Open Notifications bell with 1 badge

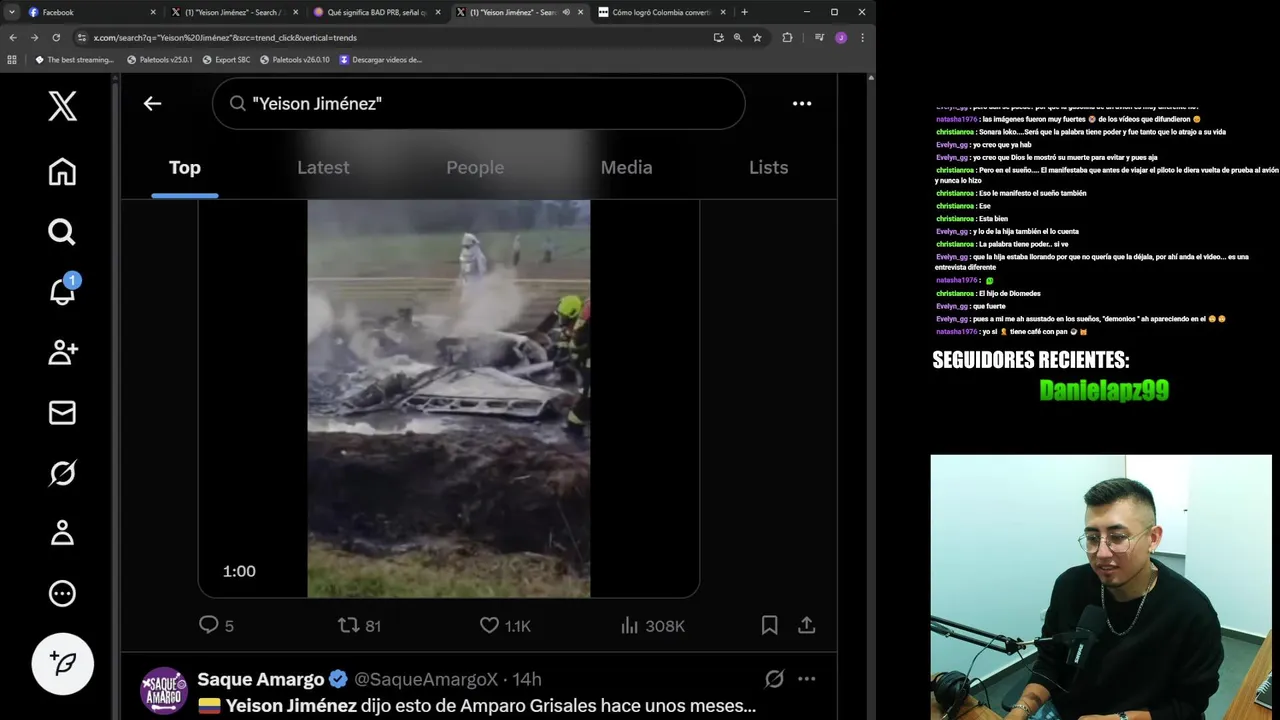coord(62,291)
